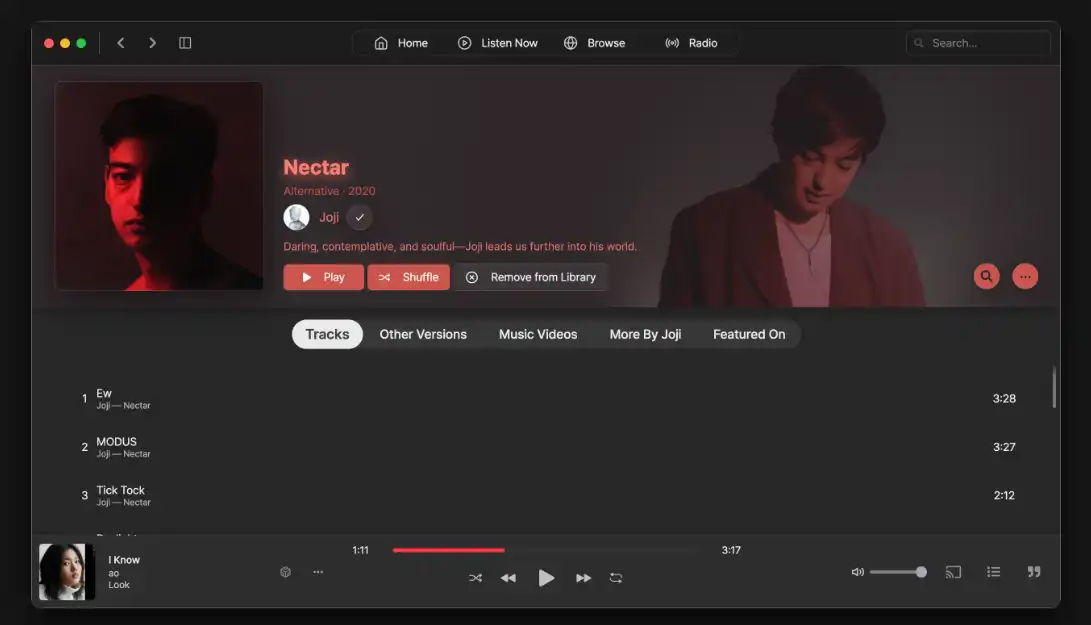Skip to next track

583,578
